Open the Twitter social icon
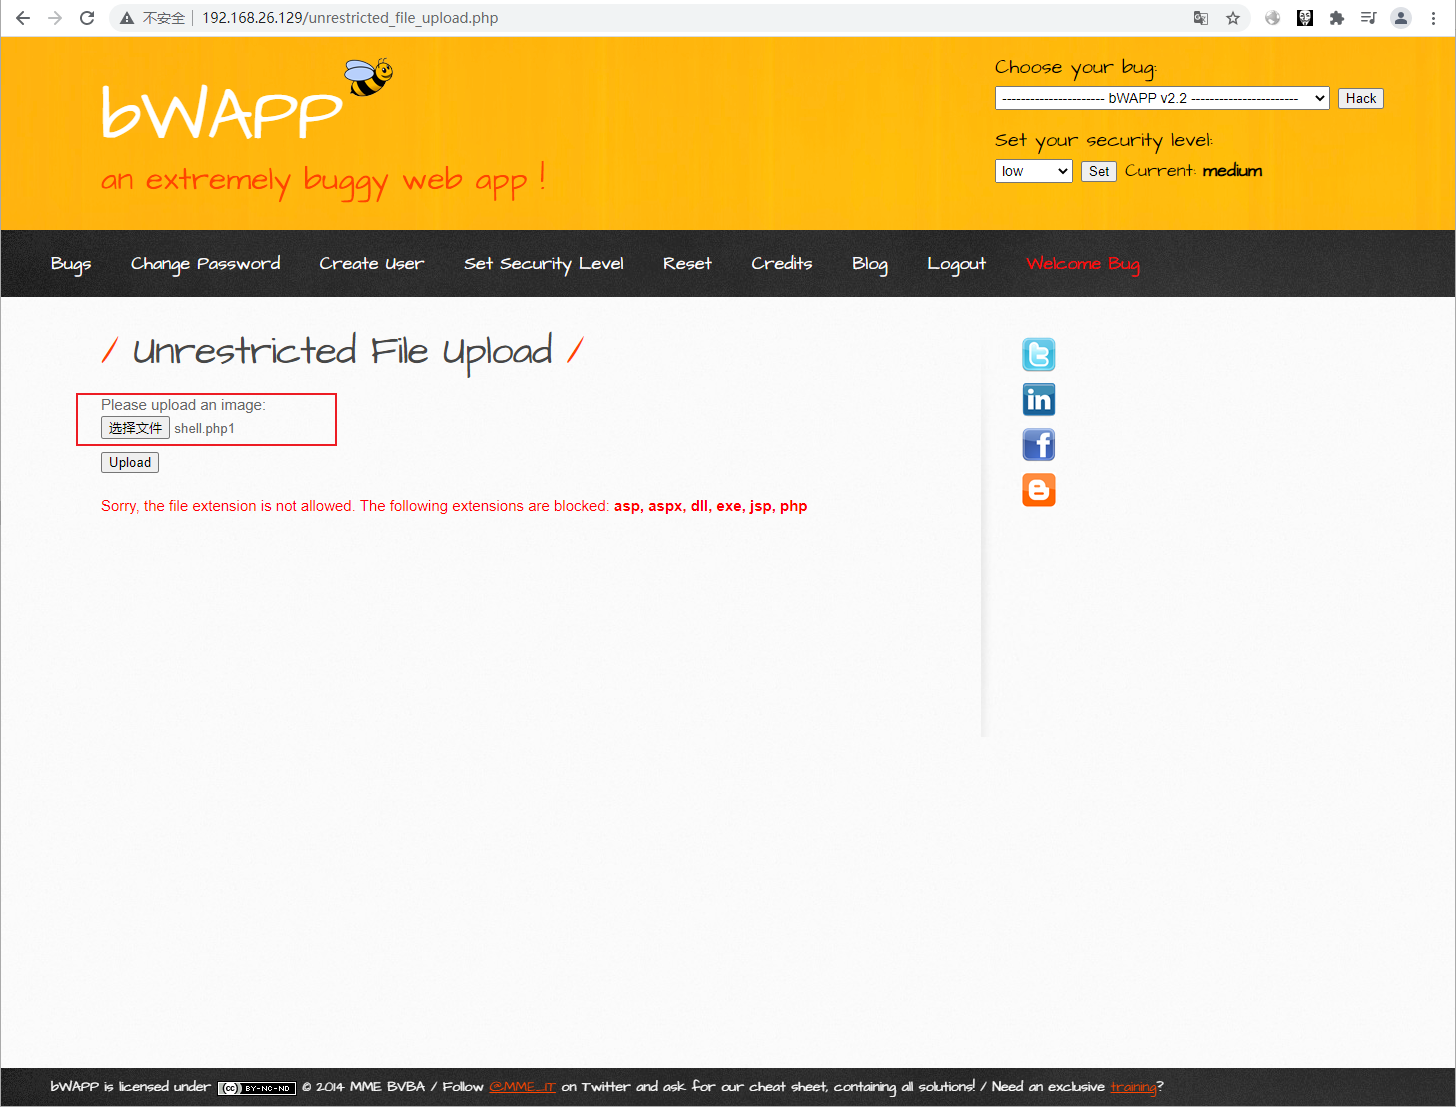Viewport: 1456px width, 1107px height. click(1039, 355)
